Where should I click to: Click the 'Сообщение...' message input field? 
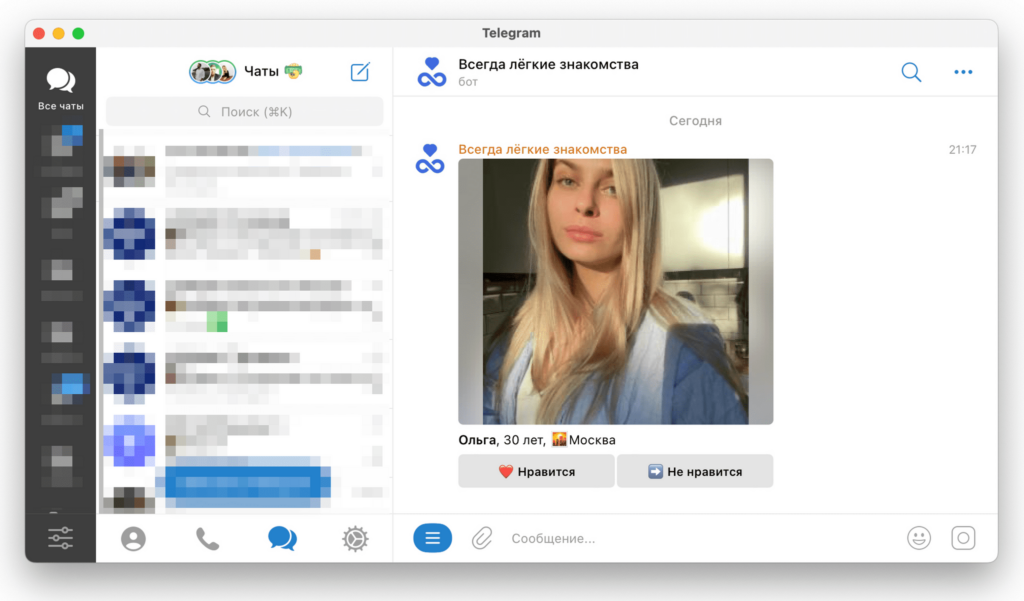click(700, 538)
